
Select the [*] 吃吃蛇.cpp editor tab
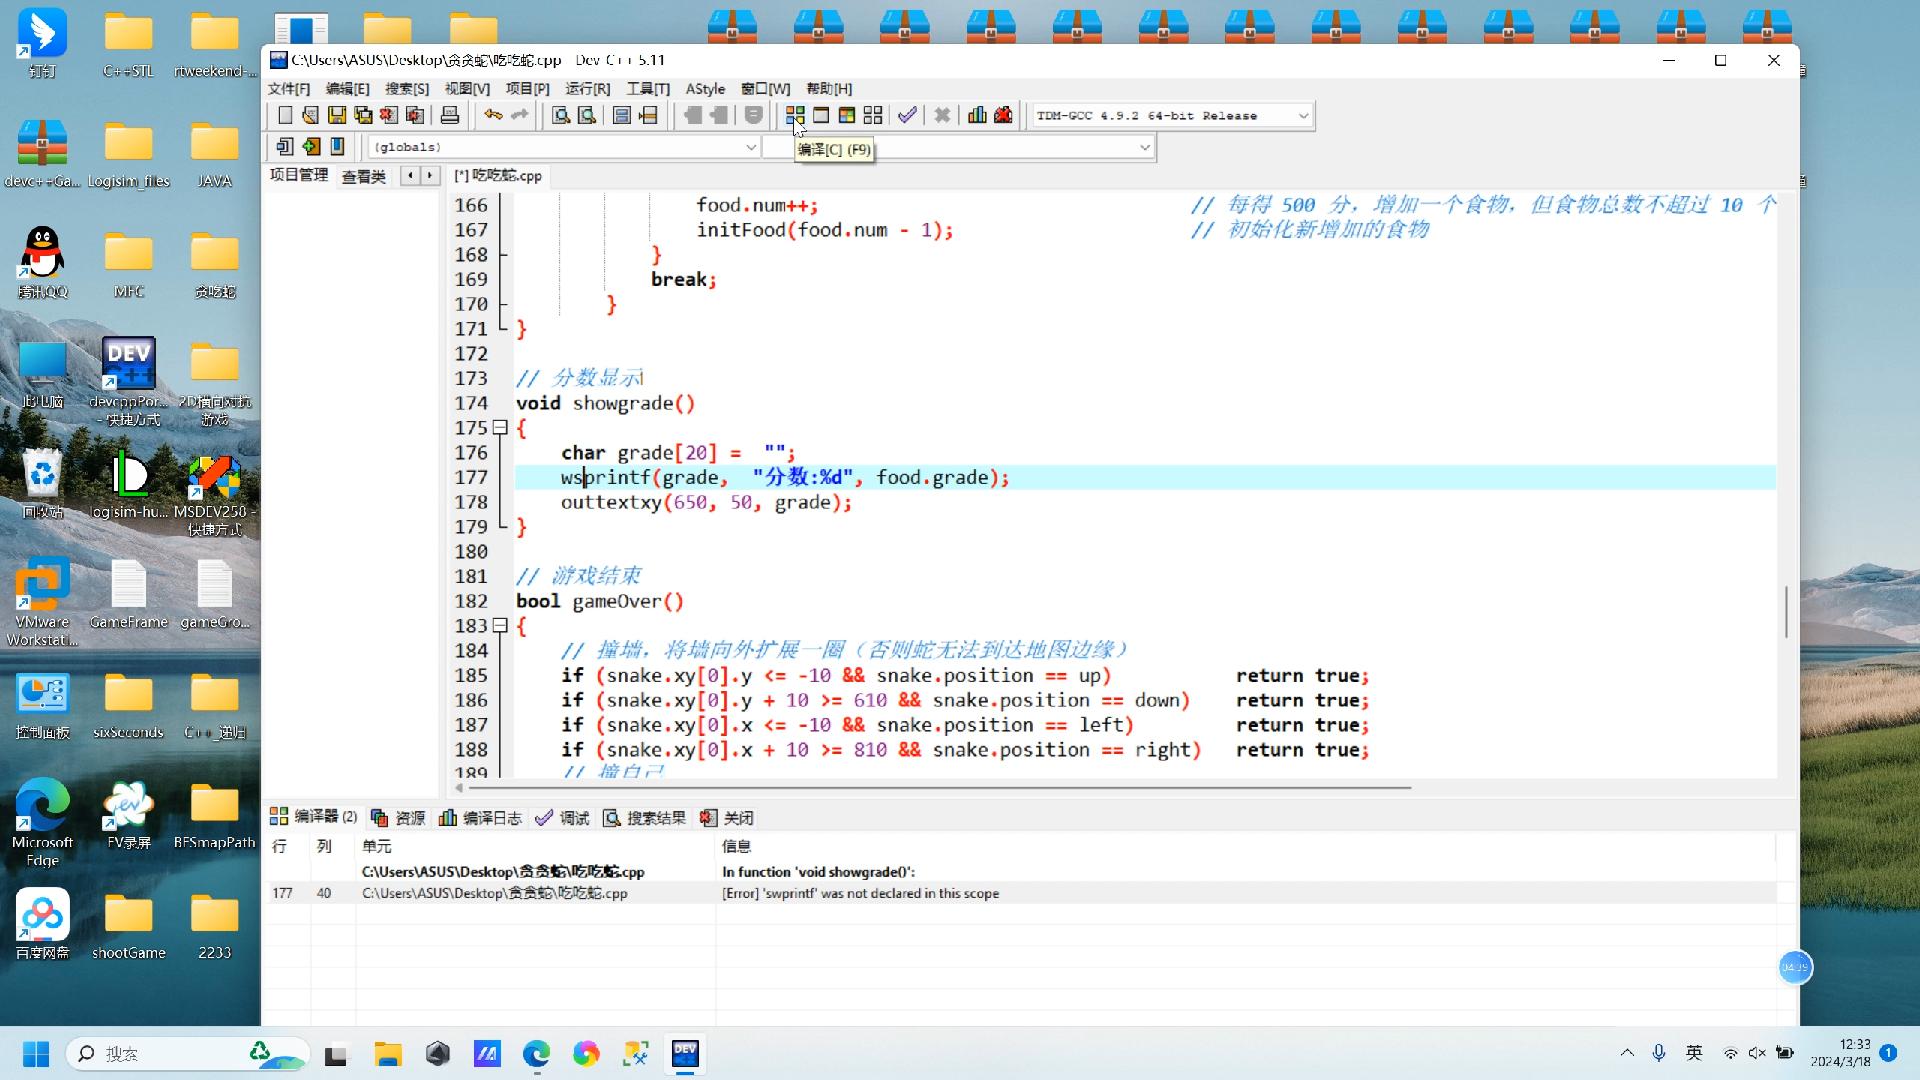click(498, 176)
